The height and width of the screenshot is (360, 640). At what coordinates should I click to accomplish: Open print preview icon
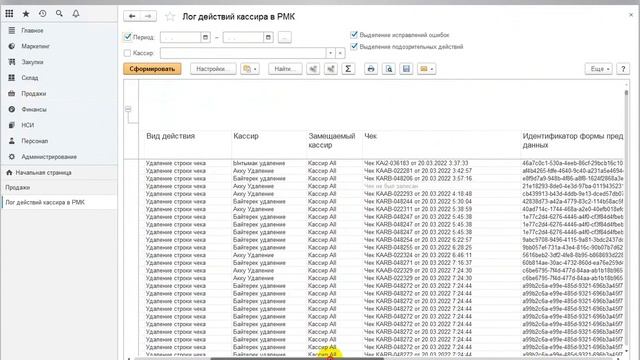click(389, 69)
